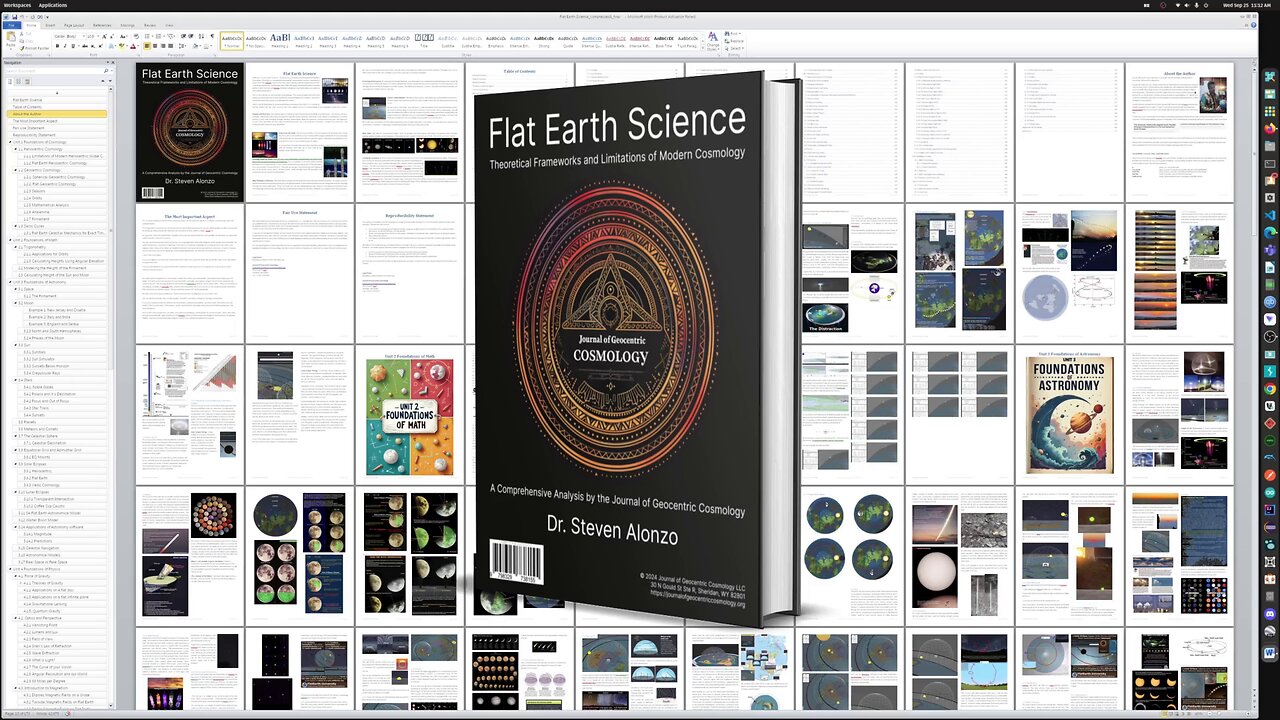Click the Find button
This screenshot has width=1280, height=720.
[733, 34]
